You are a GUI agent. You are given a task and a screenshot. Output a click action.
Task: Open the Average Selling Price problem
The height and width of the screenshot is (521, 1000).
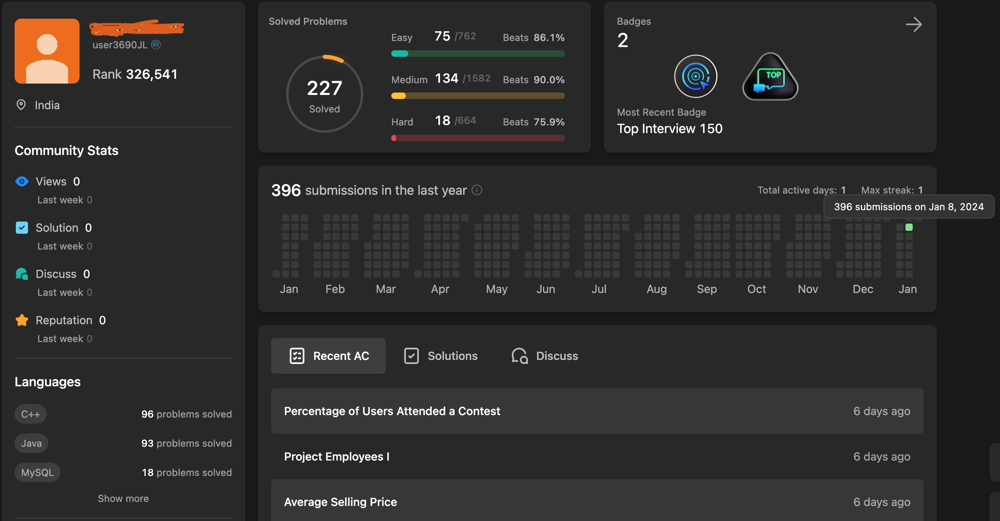pyautogui.click(x=340, y=502)
